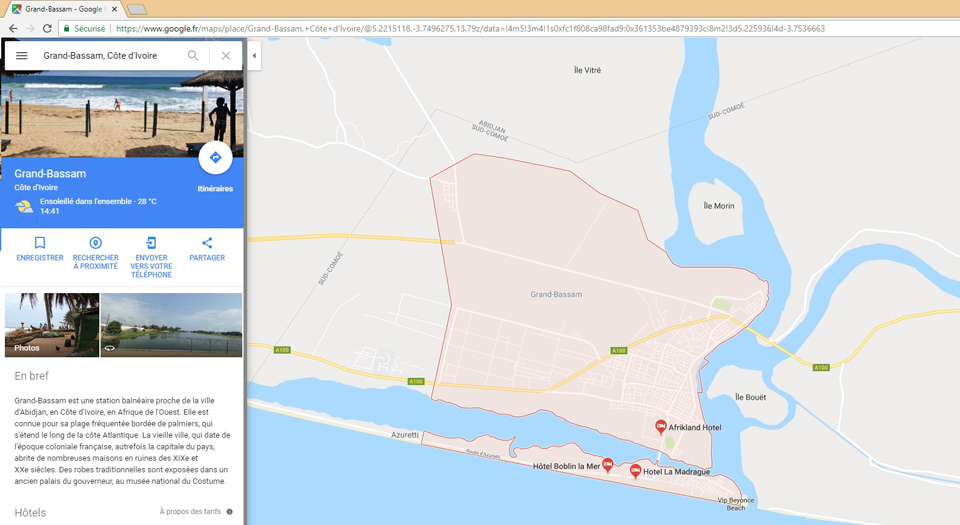Open the Photos thumbnail

(x=52, y=324)
